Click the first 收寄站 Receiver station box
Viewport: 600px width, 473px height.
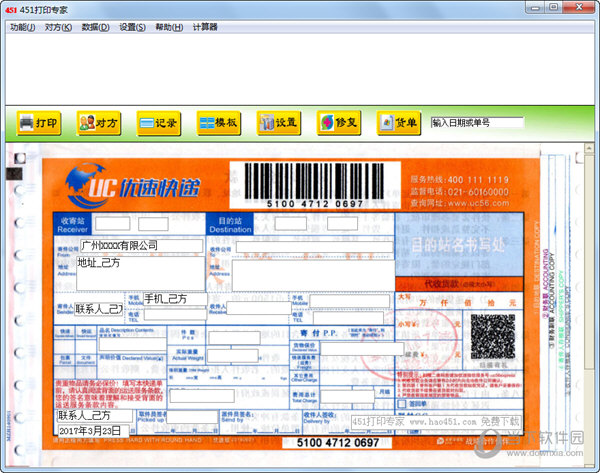(x=112, y=224)
